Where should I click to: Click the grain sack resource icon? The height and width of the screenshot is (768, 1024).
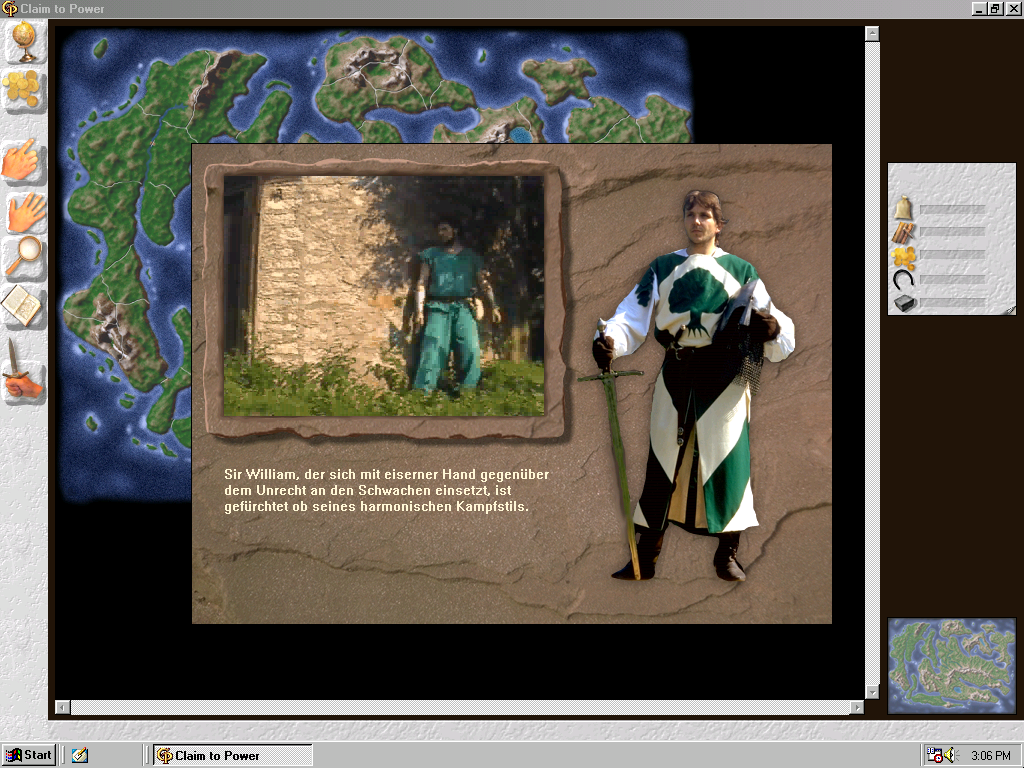[903, 208]
